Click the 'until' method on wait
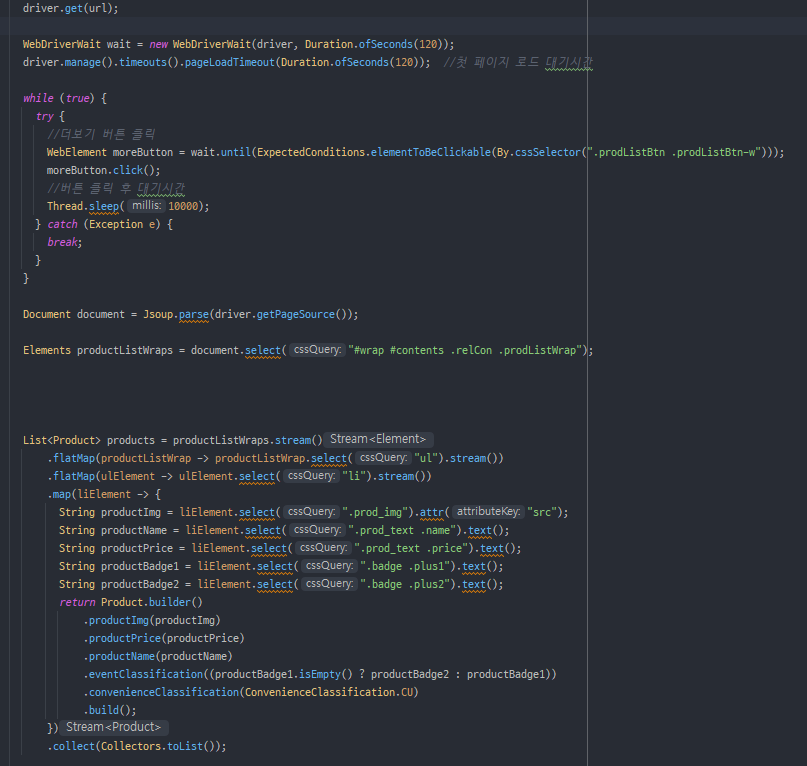Screen dimensions: 807x766 (x=236, y=152)
